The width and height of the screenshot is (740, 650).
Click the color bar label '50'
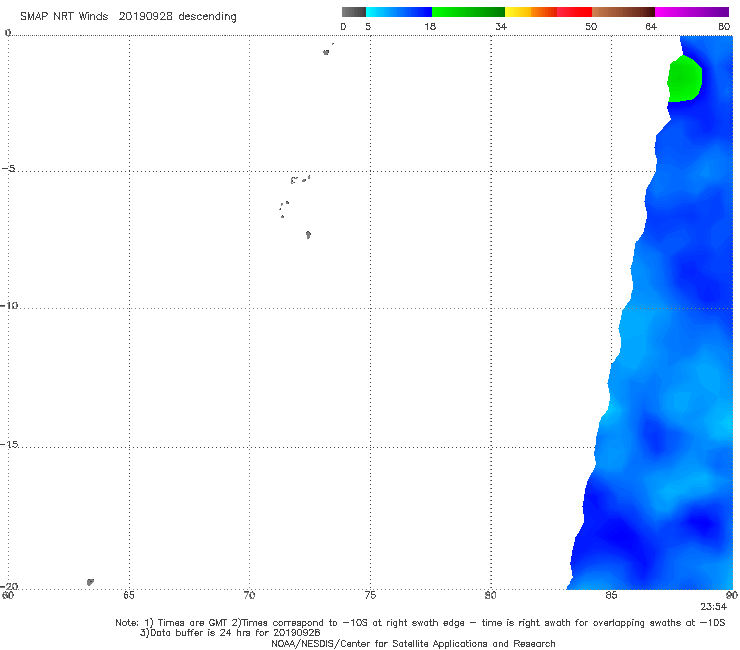pos(591,27)
